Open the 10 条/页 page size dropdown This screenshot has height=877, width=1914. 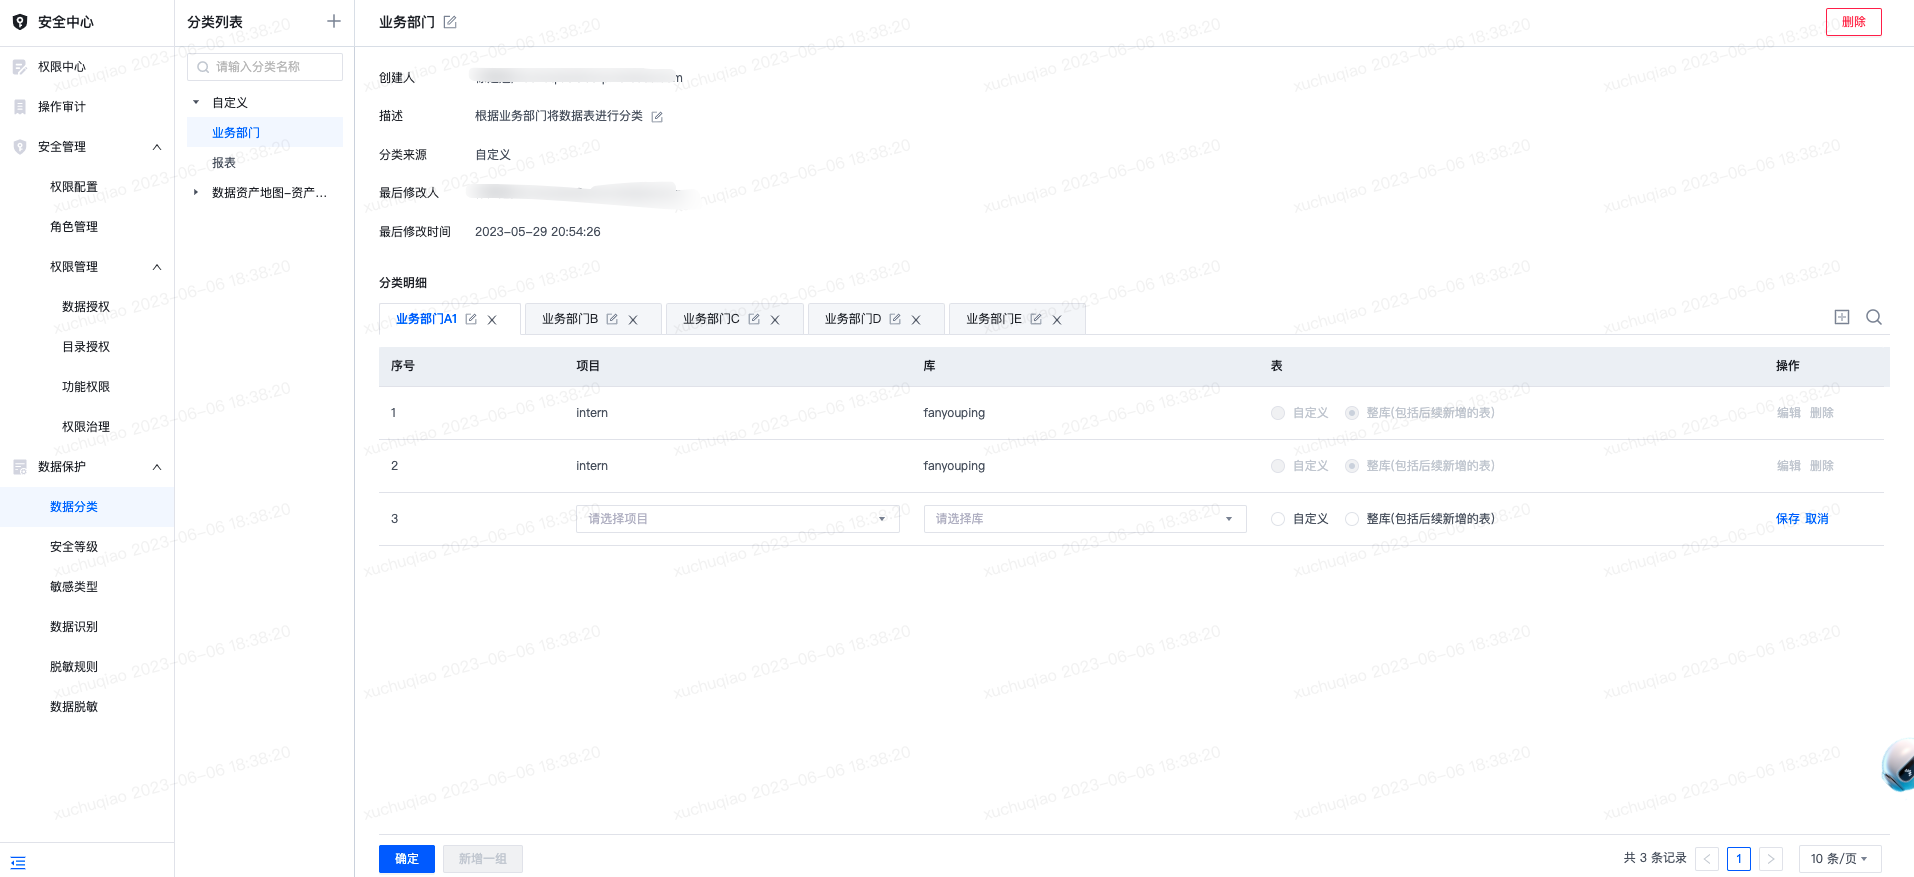1840,859
